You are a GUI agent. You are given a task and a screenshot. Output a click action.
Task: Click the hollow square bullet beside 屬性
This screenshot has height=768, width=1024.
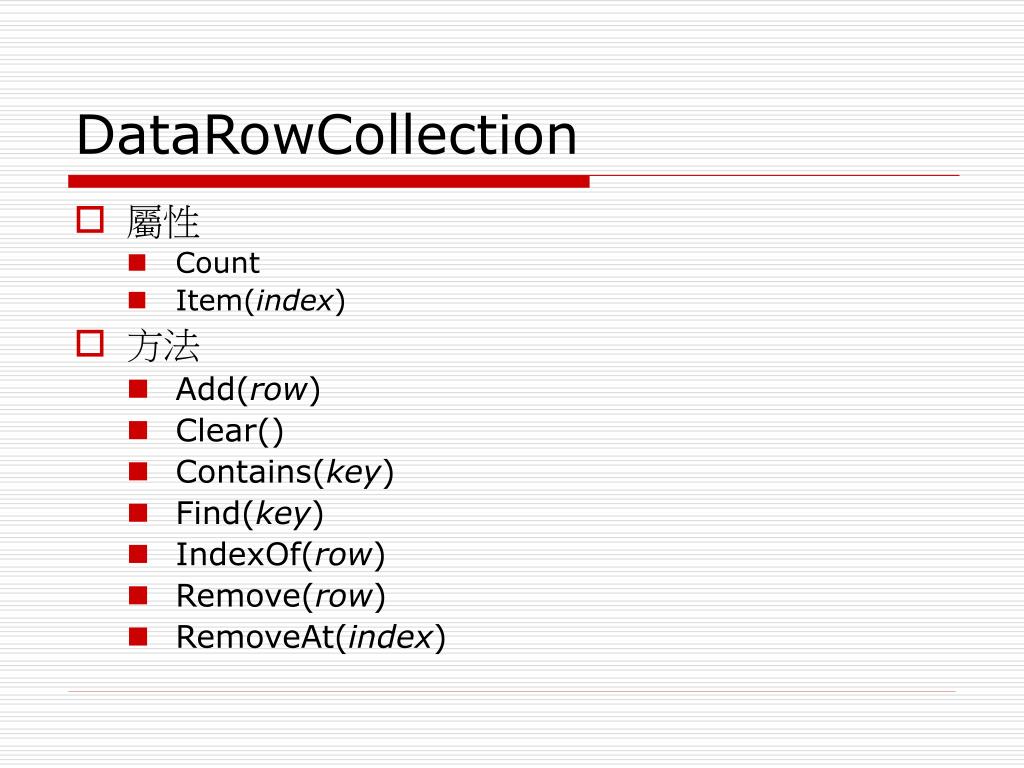click(90, 219)
